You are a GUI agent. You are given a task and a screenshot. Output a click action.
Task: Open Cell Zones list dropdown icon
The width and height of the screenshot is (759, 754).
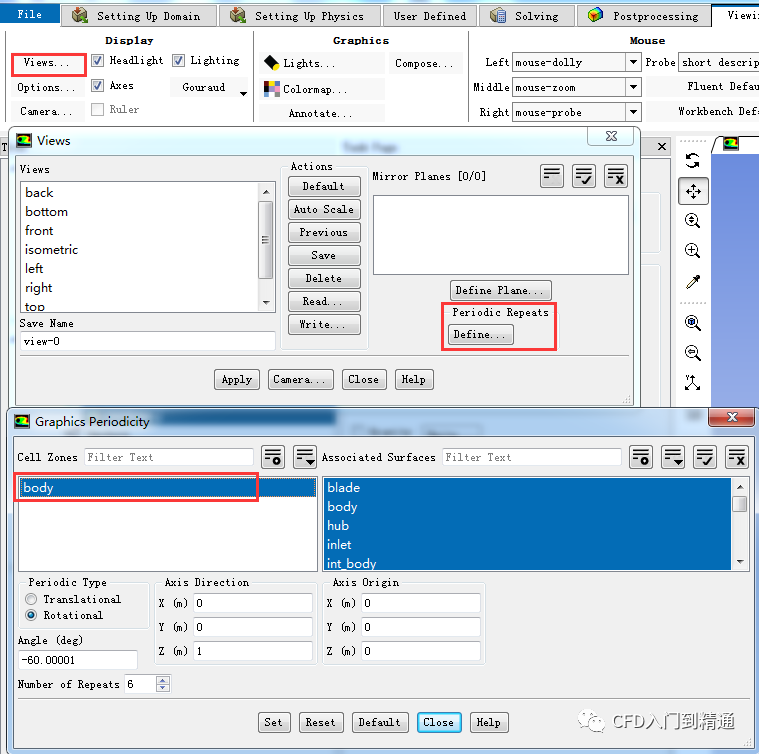[x=305, y=457]
